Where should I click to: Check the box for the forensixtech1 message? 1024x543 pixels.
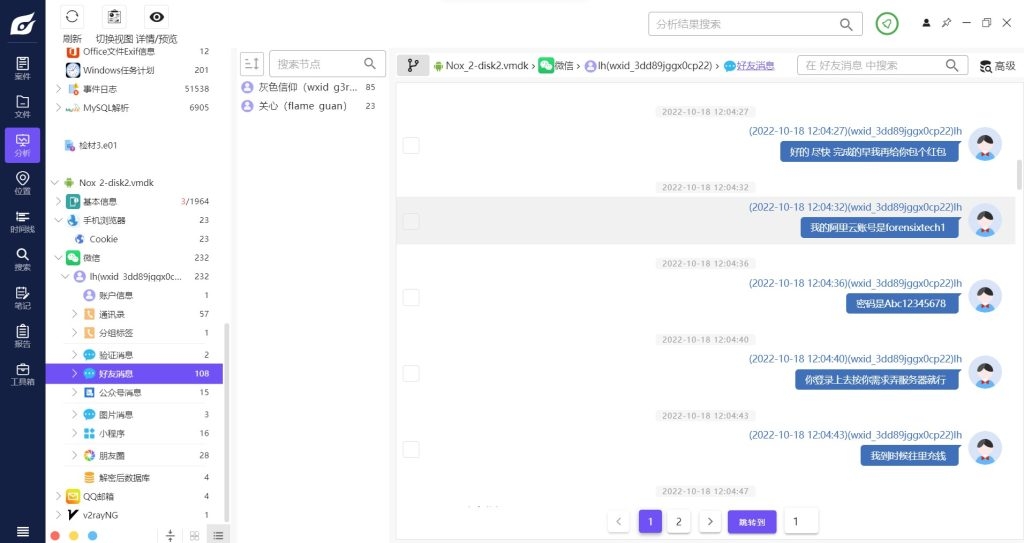click(x=411, y=221)
